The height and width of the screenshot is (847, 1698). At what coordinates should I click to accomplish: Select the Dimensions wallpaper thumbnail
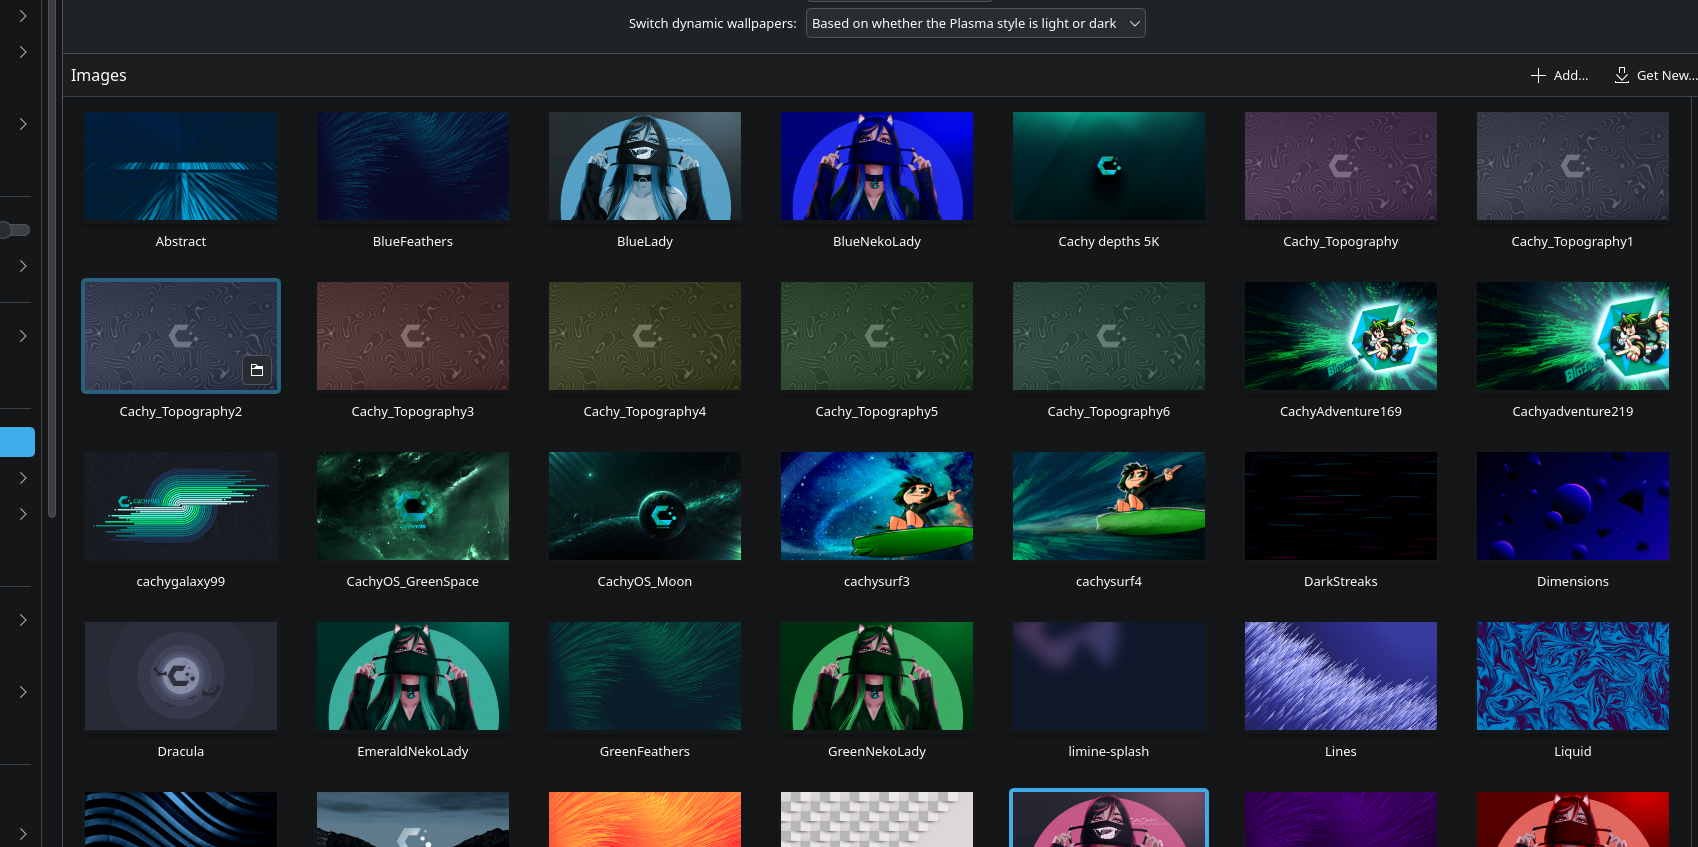click(1573, 506)
